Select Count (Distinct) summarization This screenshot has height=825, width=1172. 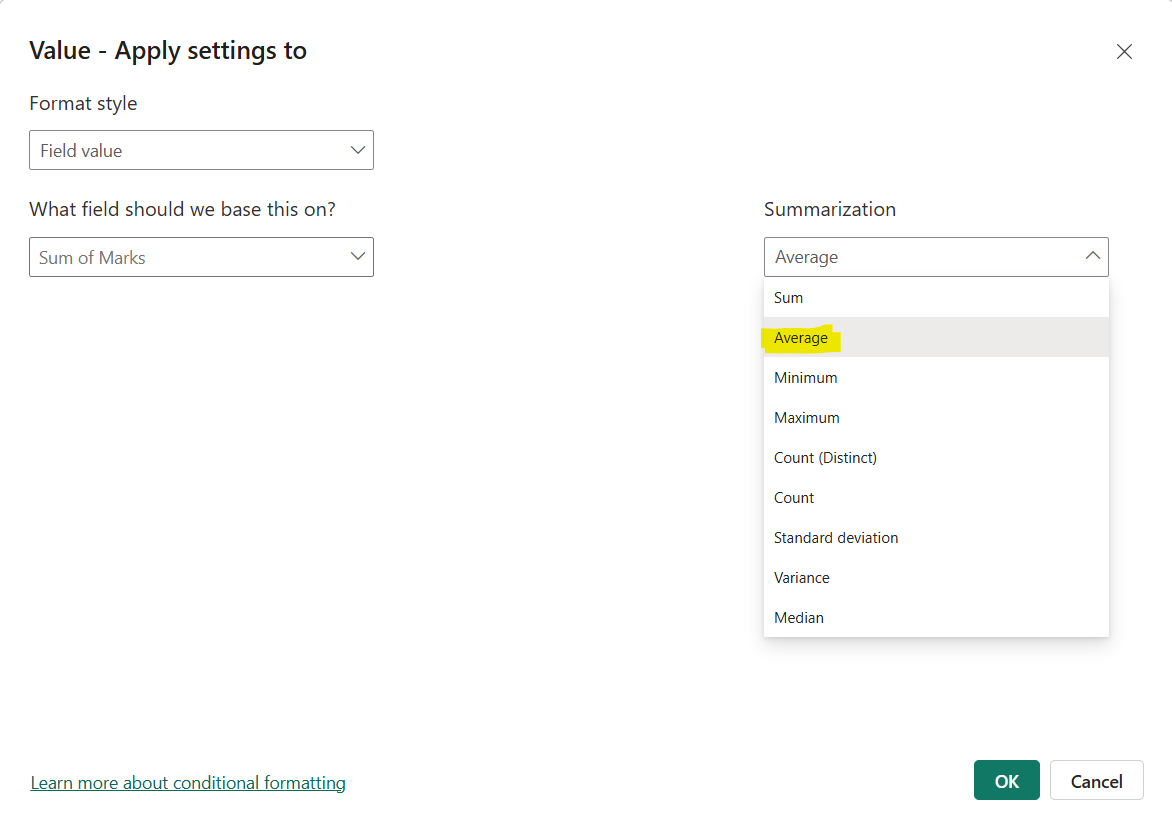[825, 457]
